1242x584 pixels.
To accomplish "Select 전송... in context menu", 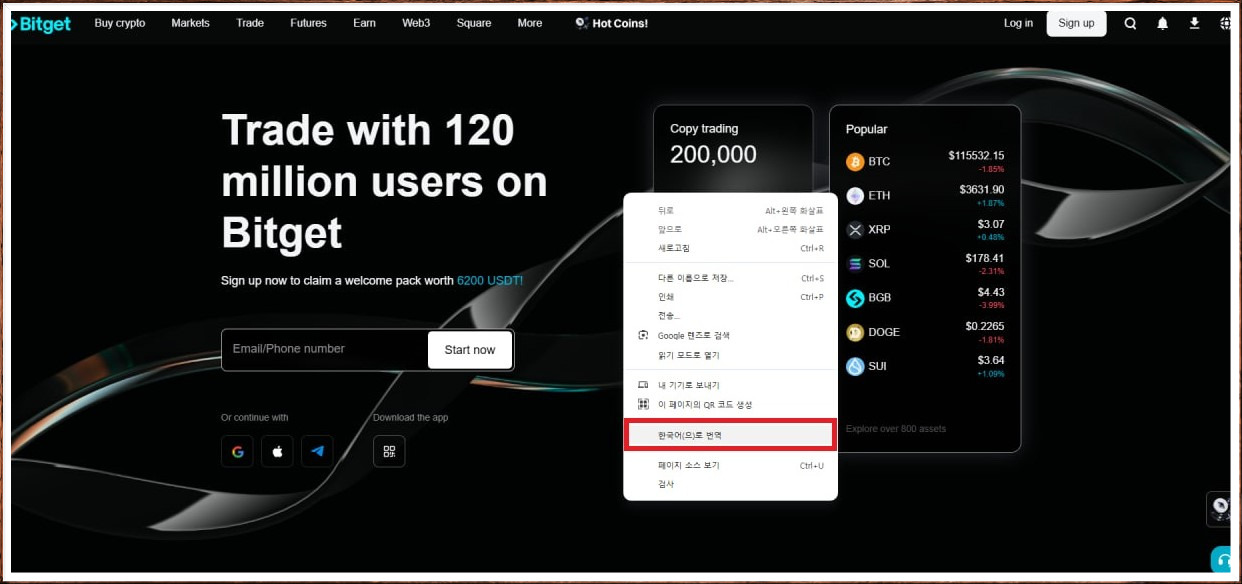I will pyautogui.click(x=730, y=316).
